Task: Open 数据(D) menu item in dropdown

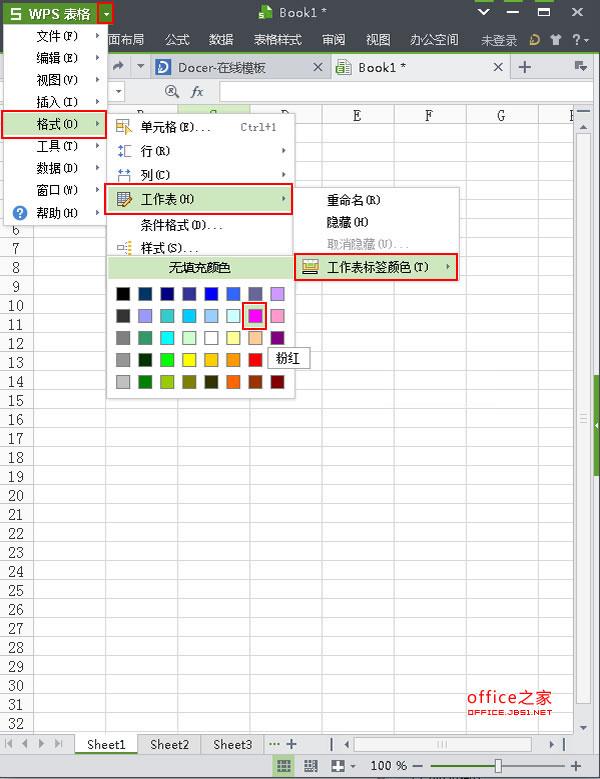Action: click(x=55, y=168)
